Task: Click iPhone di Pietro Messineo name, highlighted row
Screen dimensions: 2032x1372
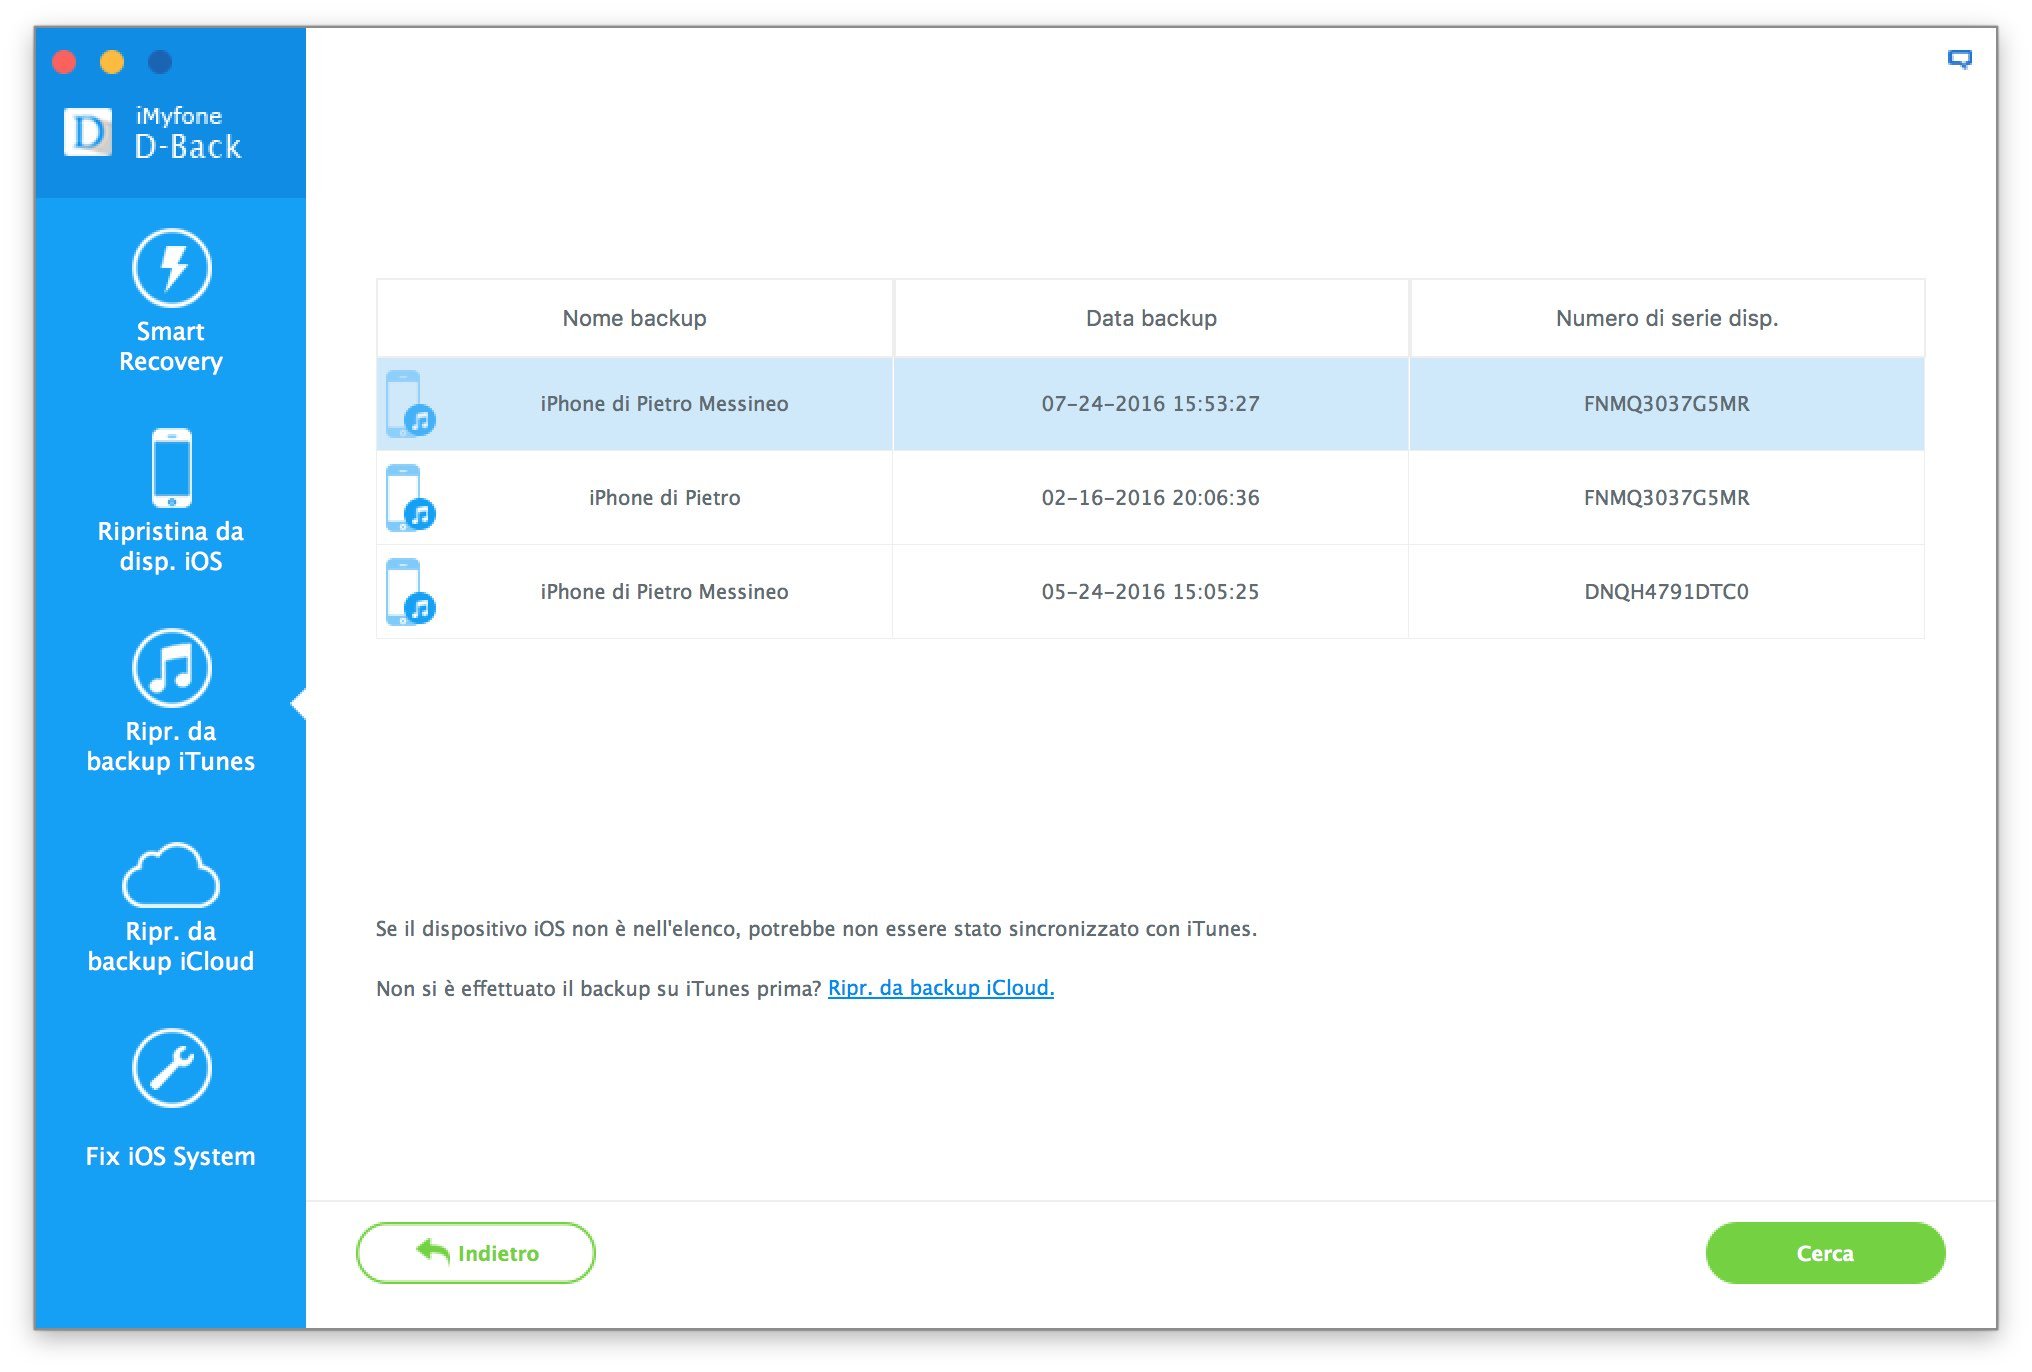Action: pyautogui.click(x=665, y=404)
